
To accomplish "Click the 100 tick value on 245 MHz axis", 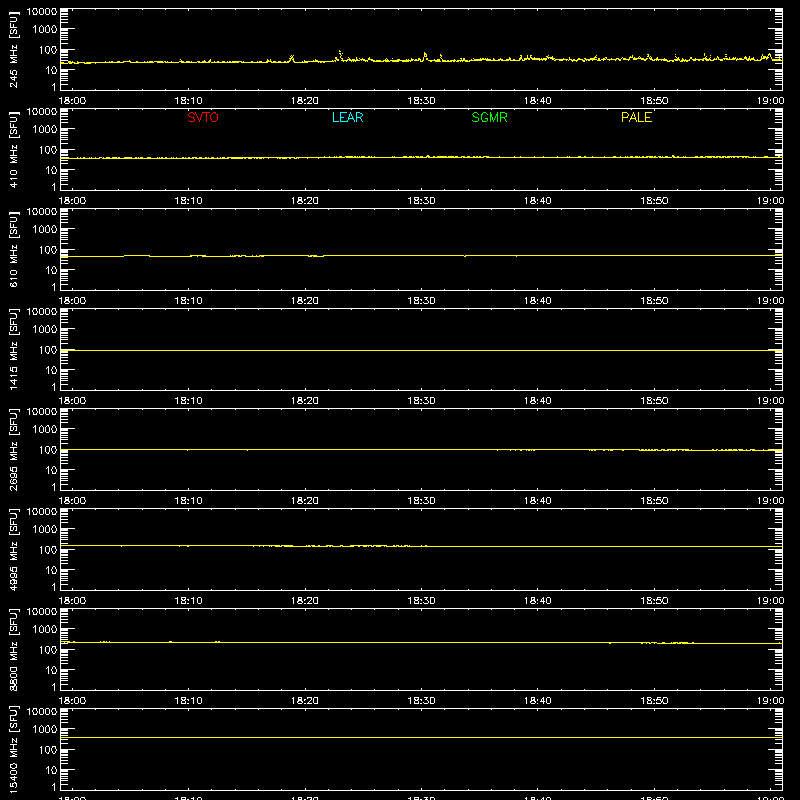I will pos(48,50).
